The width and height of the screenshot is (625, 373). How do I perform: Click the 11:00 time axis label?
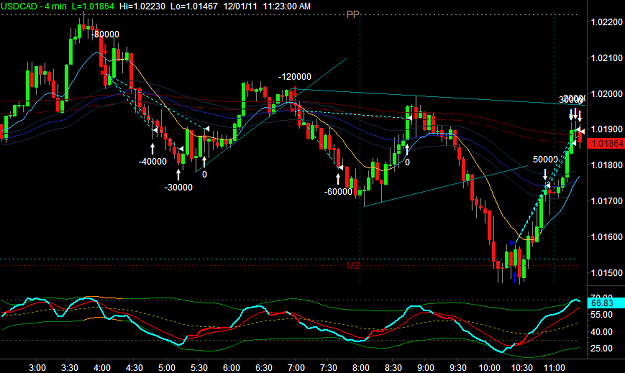pyautogui.click(x=554, y=367)
